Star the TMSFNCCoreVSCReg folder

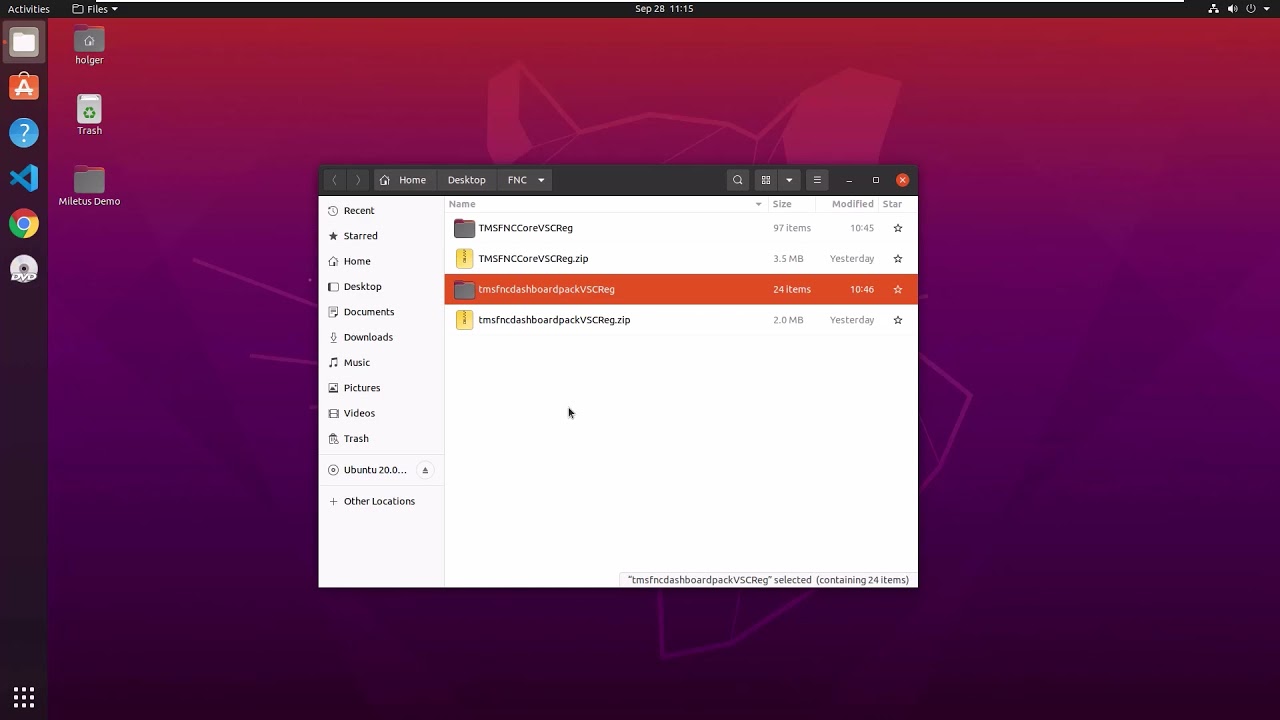(x=897, y=228)
